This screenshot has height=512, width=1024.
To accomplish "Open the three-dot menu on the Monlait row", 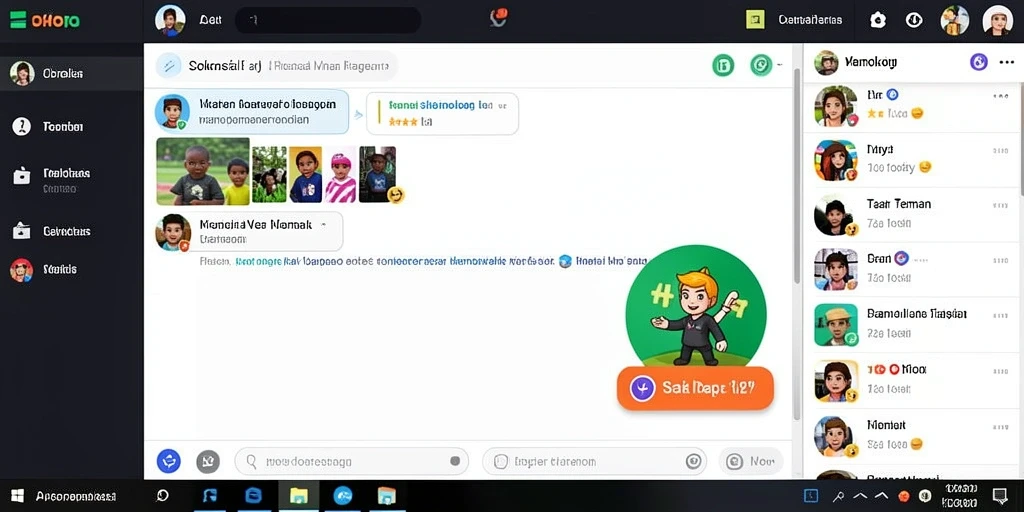I will pyautogui.click(x=1000, y=426).
